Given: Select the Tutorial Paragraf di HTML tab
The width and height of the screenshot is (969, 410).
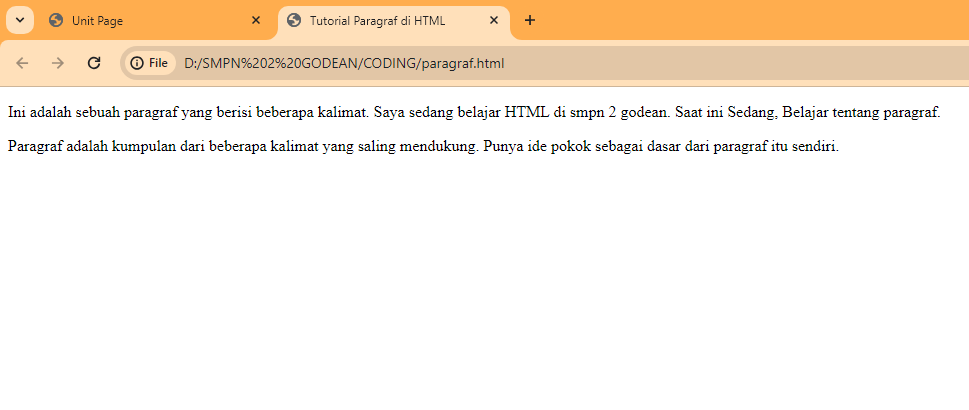Looking at the screenshot, I should (394, 21).
